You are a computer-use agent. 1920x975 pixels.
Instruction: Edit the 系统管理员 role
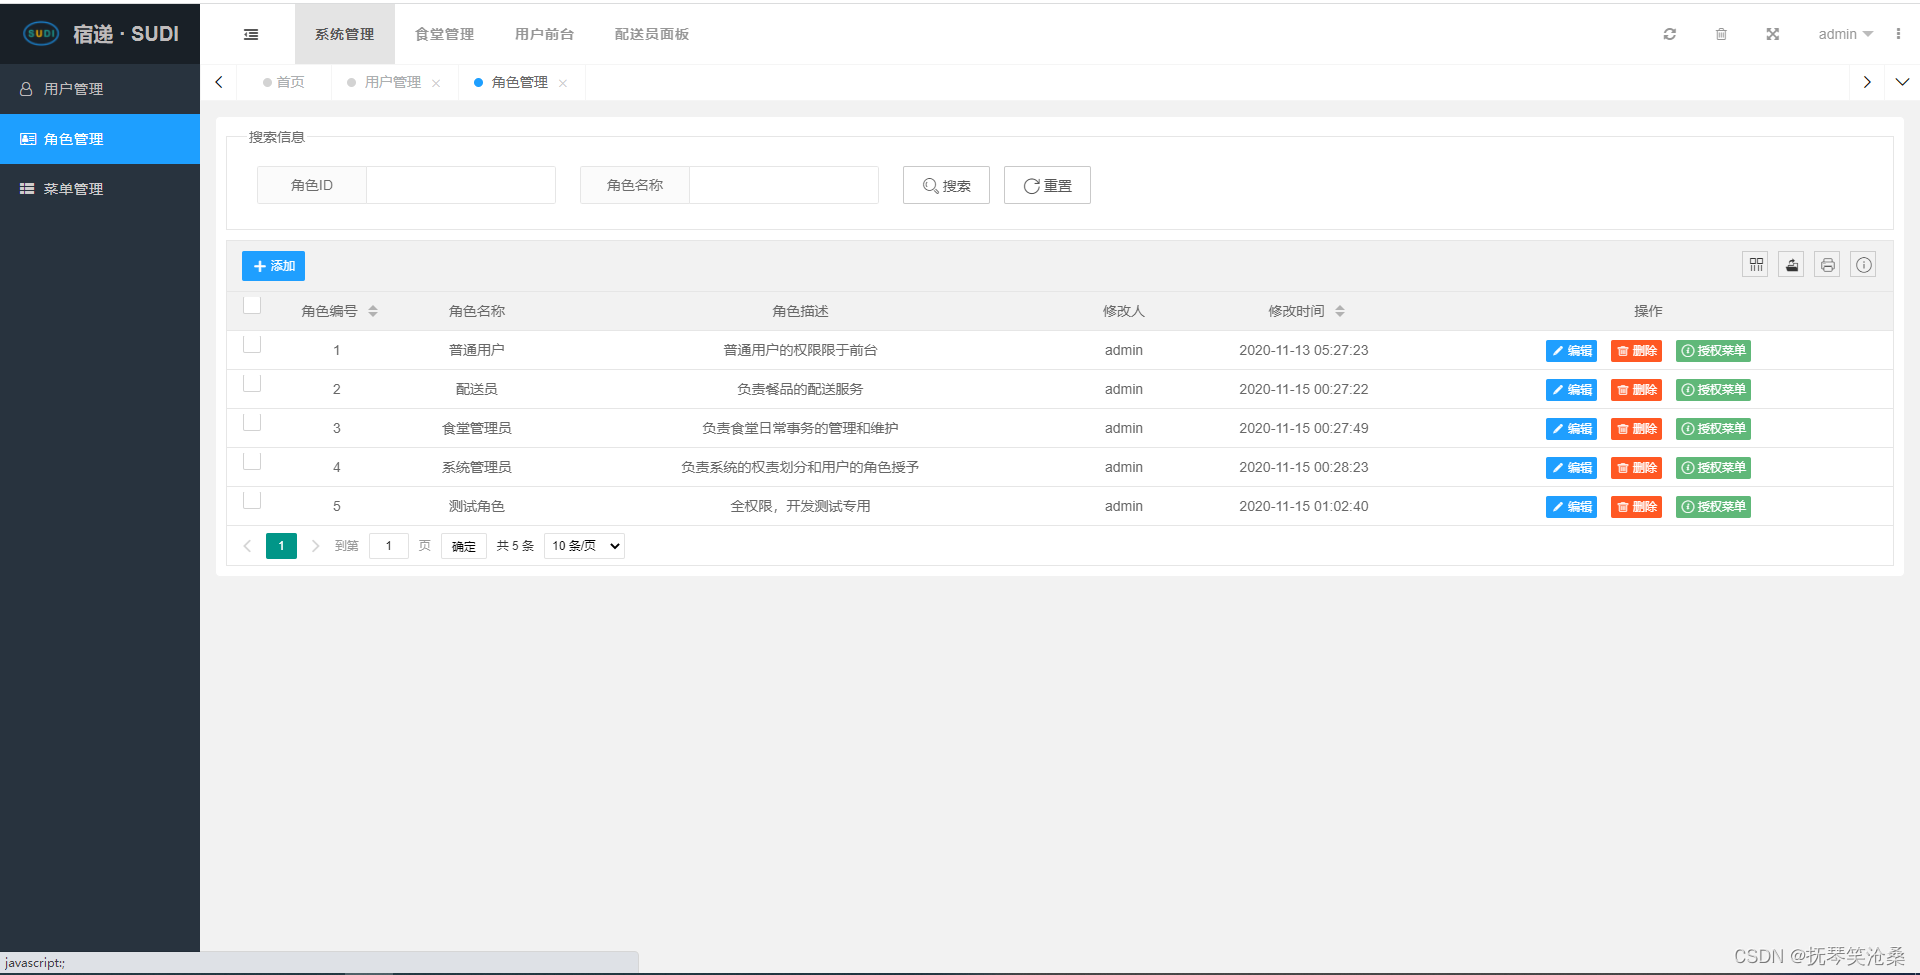[1571, 468]
